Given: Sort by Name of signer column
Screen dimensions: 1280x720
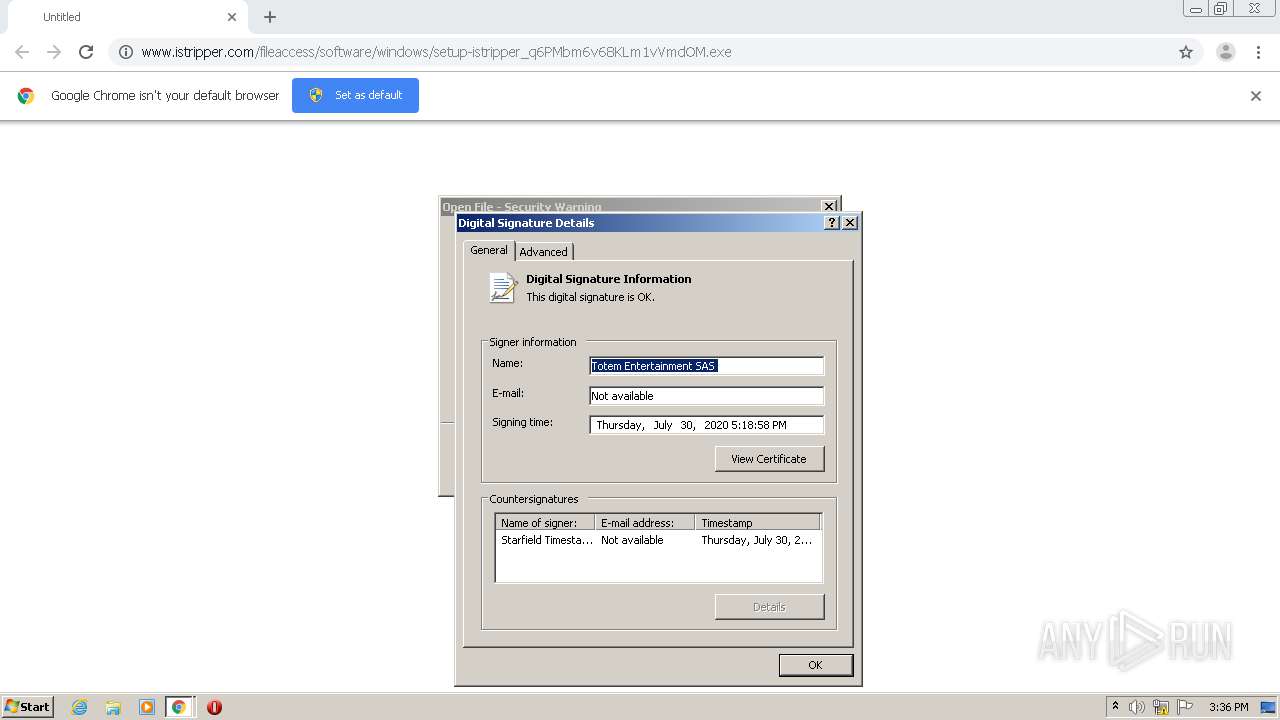Looking at the screenshot, I should coord(545,522).
